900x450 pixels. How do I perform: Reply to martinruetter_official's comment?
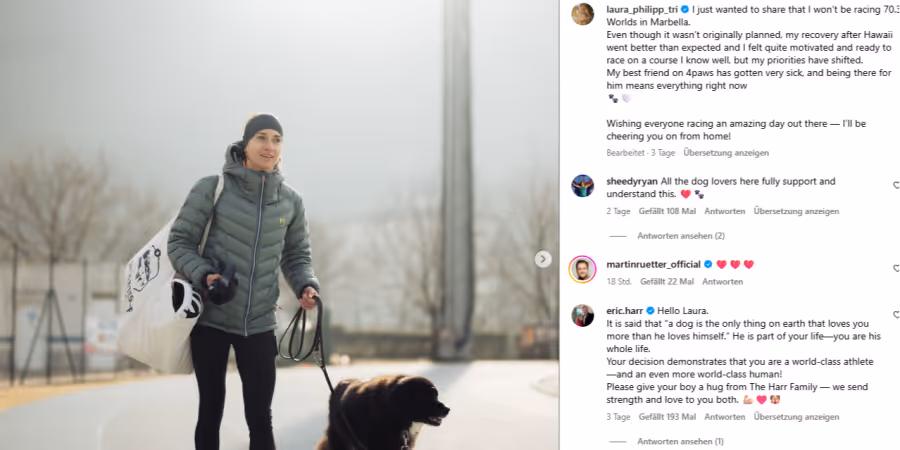(723, 282)
